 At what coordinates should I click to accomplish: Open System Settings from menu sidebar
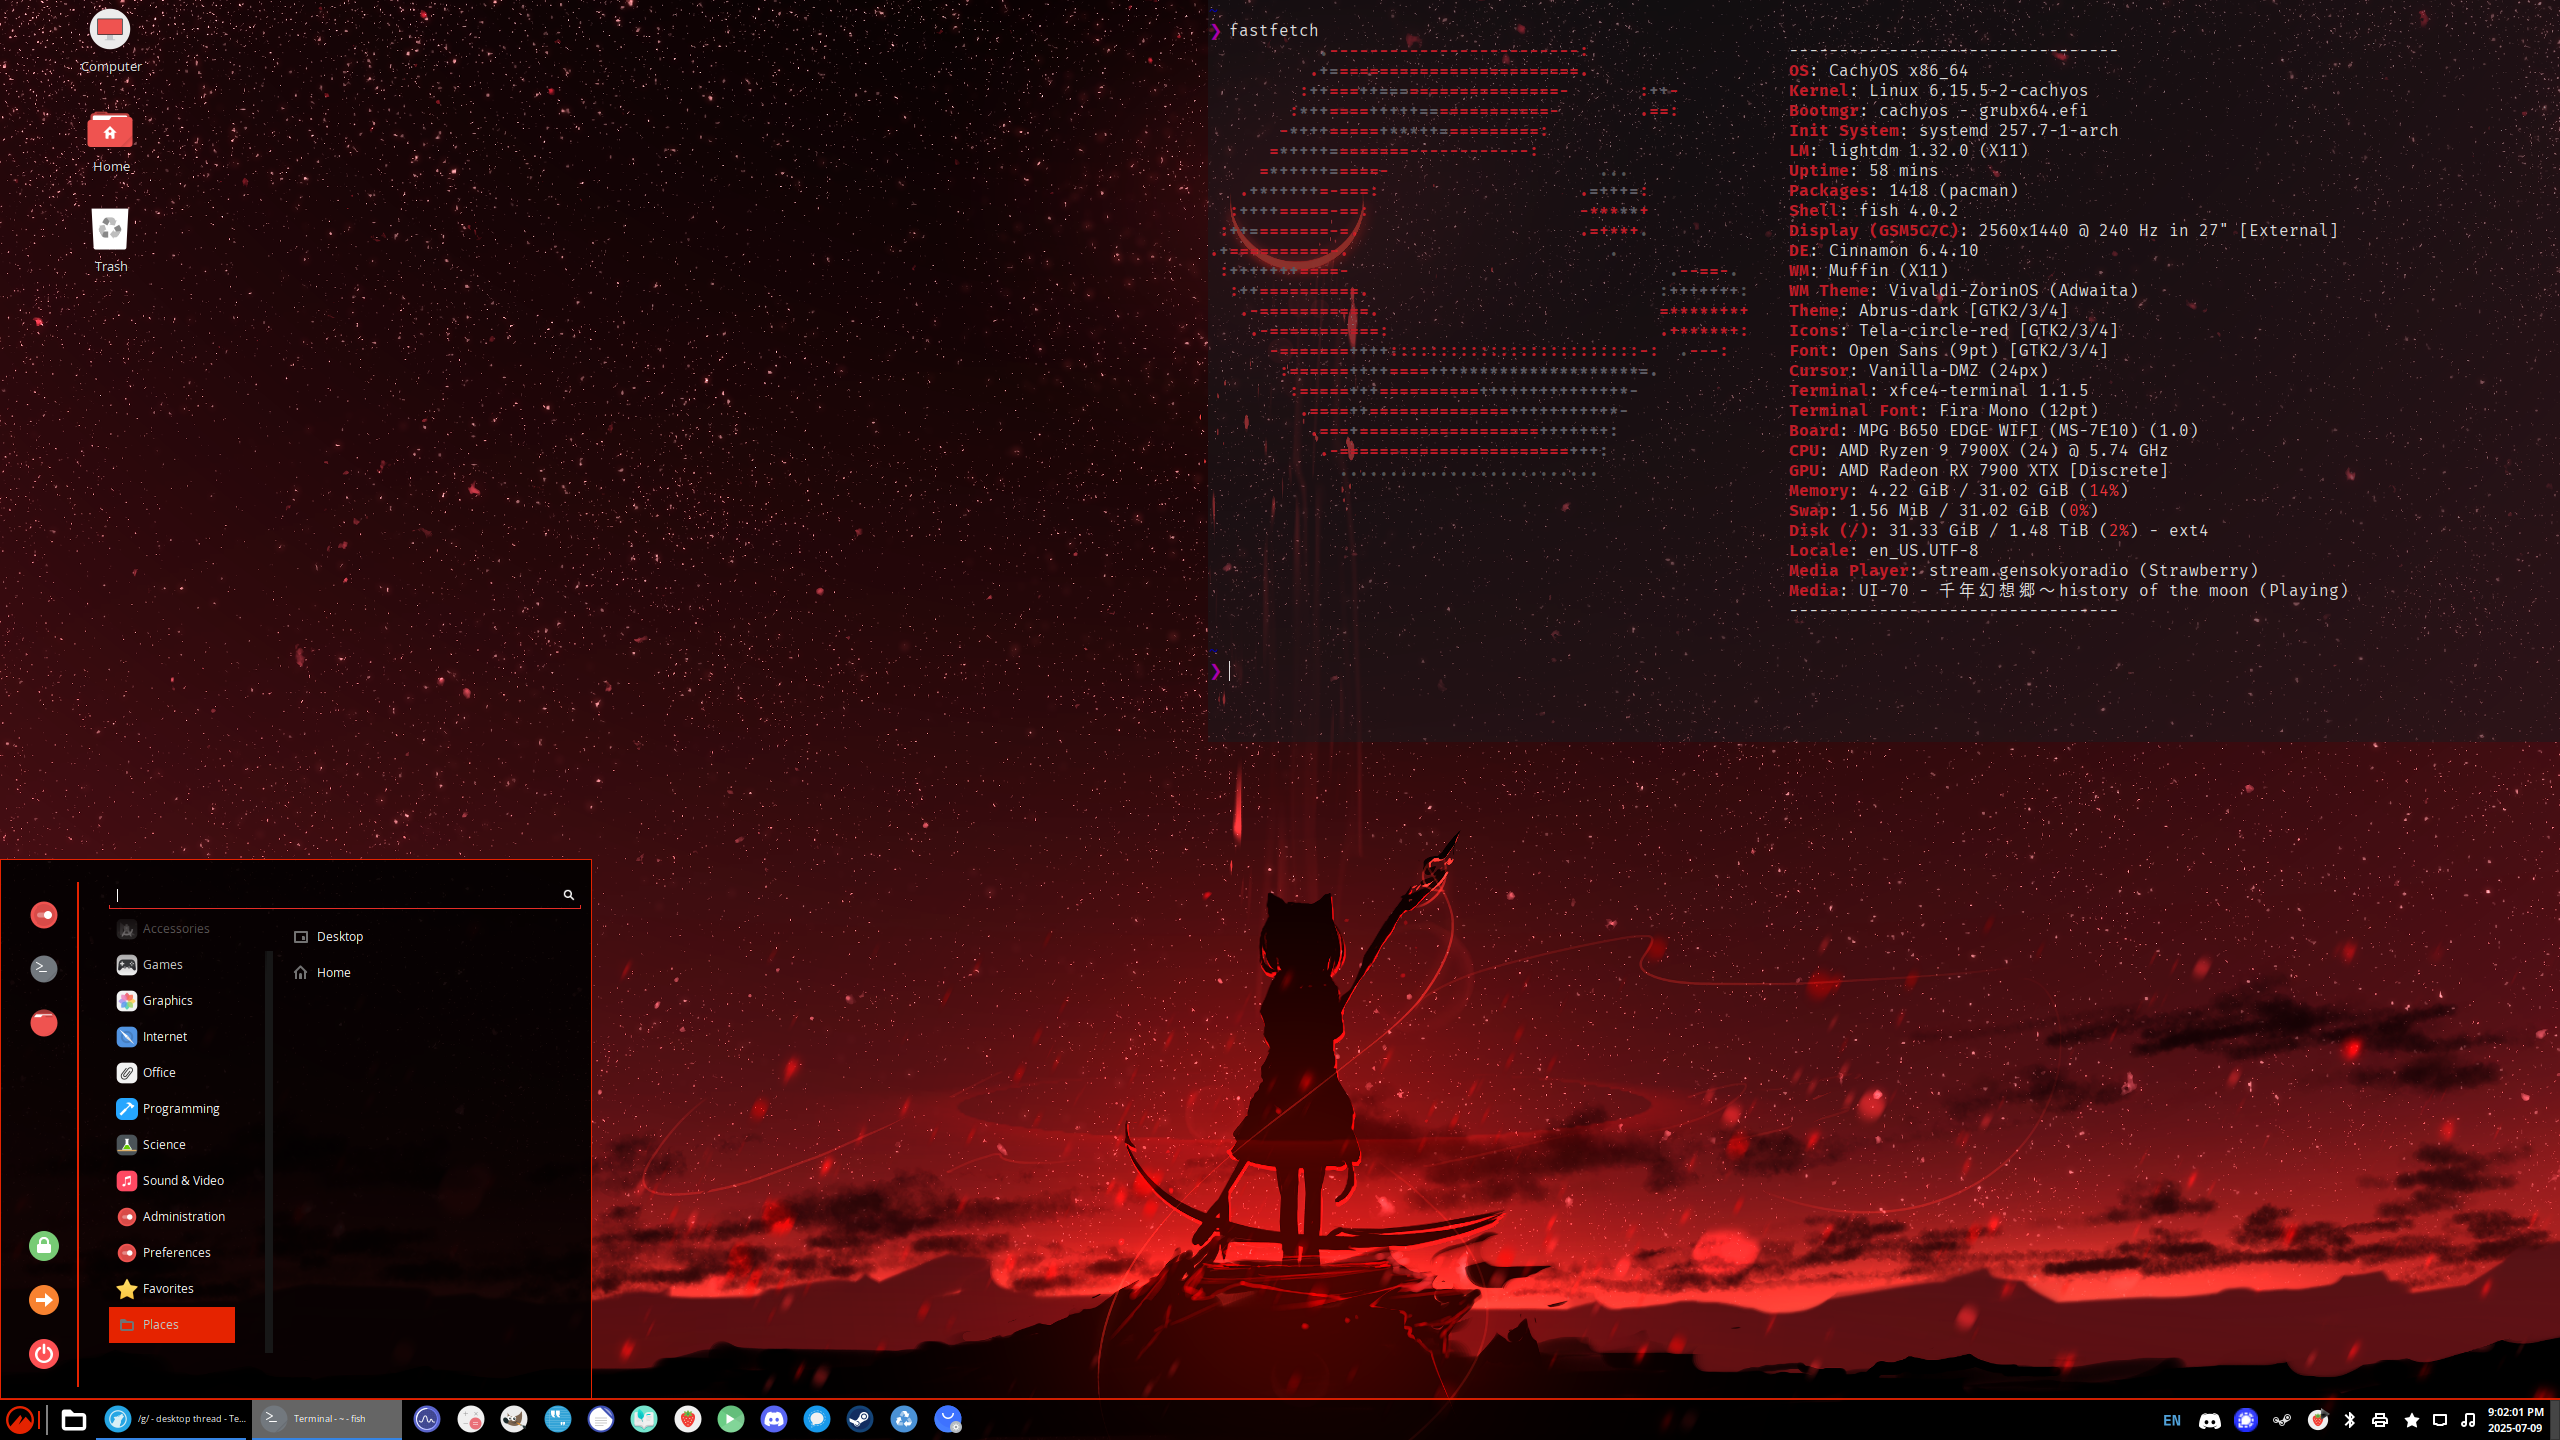coord(44,915)
